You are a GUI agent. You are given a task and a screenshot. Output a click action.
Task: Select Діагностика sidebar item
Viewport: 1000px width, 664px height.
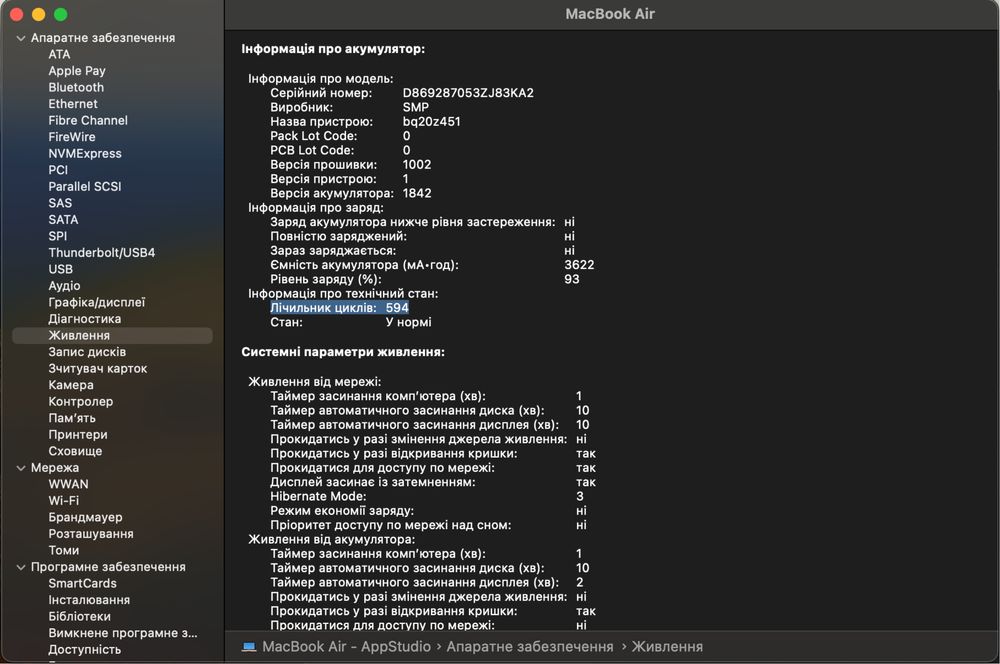coord(84,319)
